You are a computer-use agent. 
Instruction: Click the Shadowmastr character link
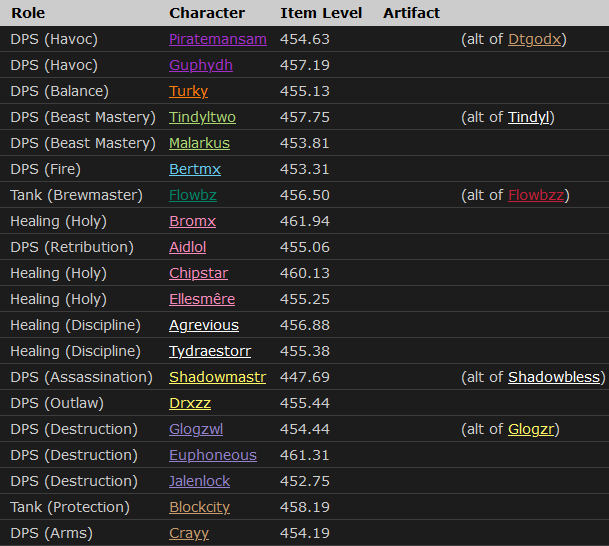[x=218, y=377]
